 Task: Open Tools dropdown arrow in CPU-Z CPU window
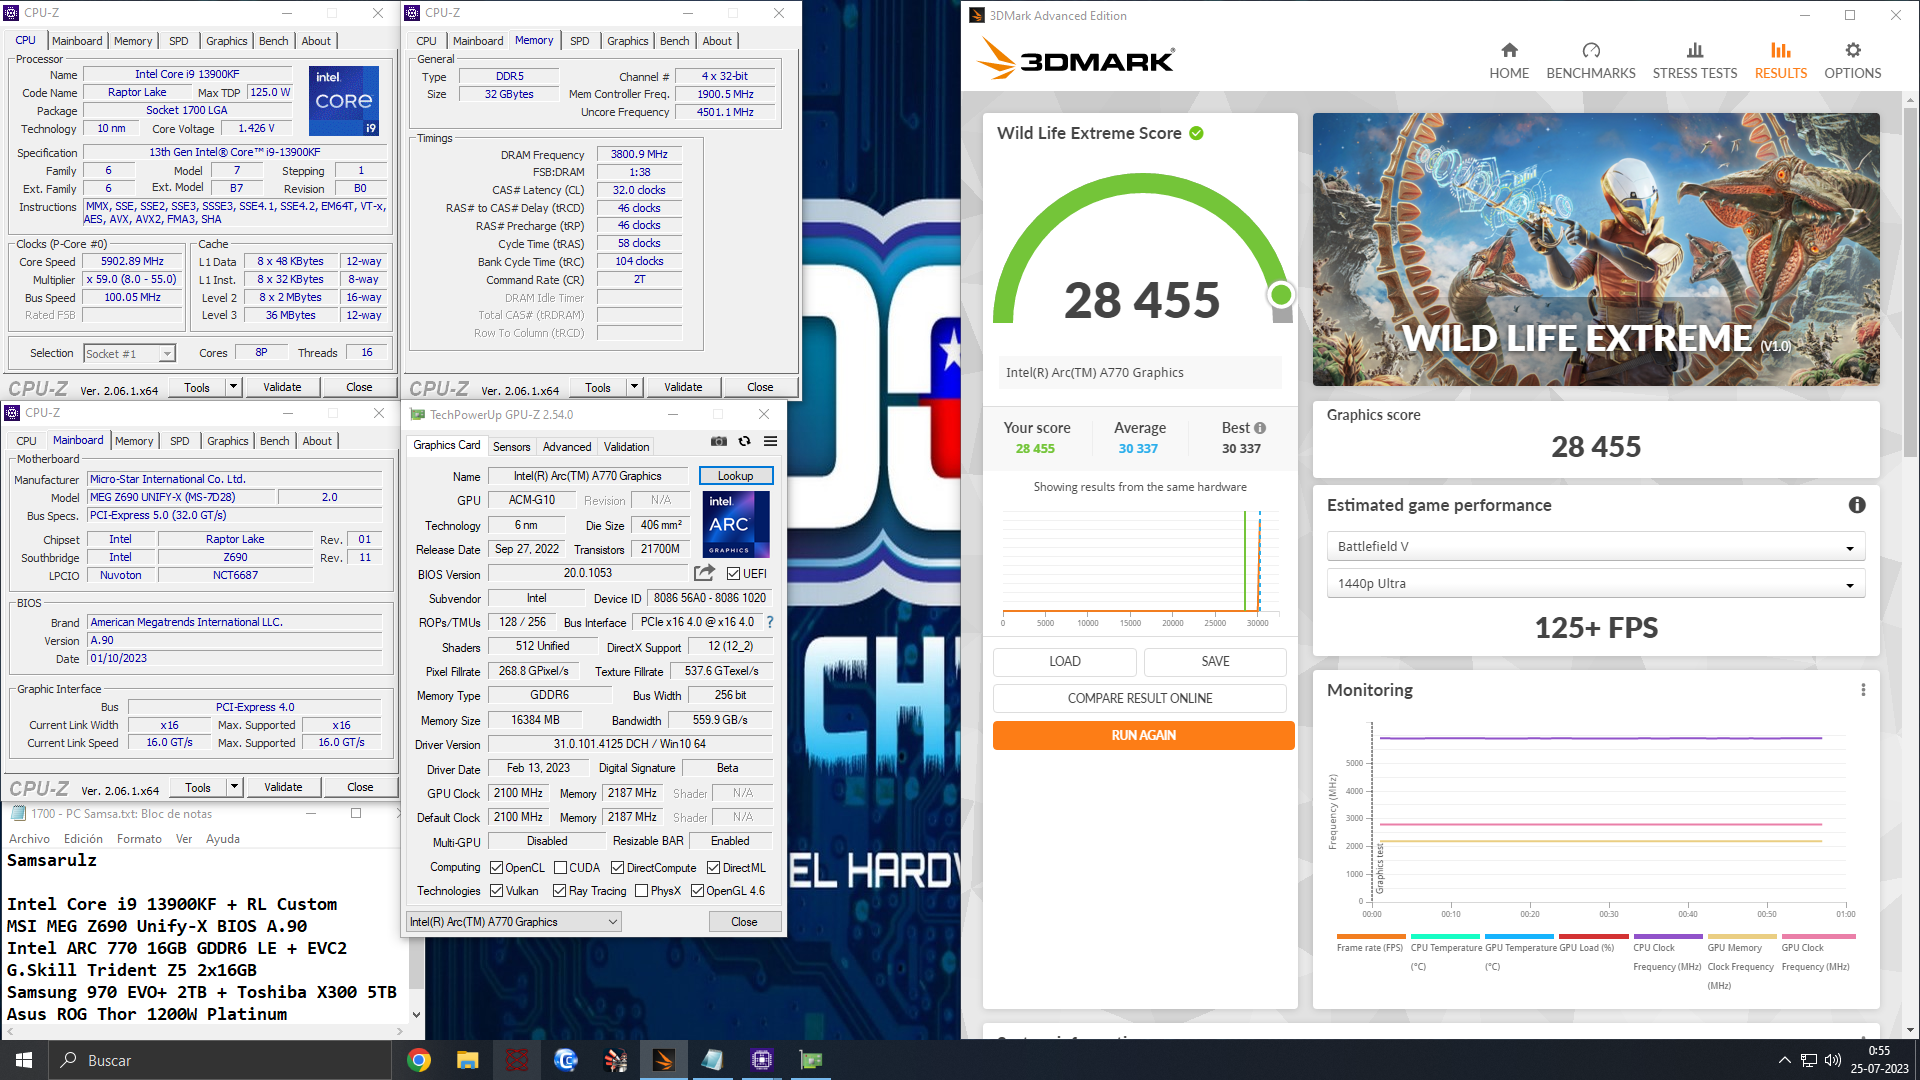coord(233,387)
